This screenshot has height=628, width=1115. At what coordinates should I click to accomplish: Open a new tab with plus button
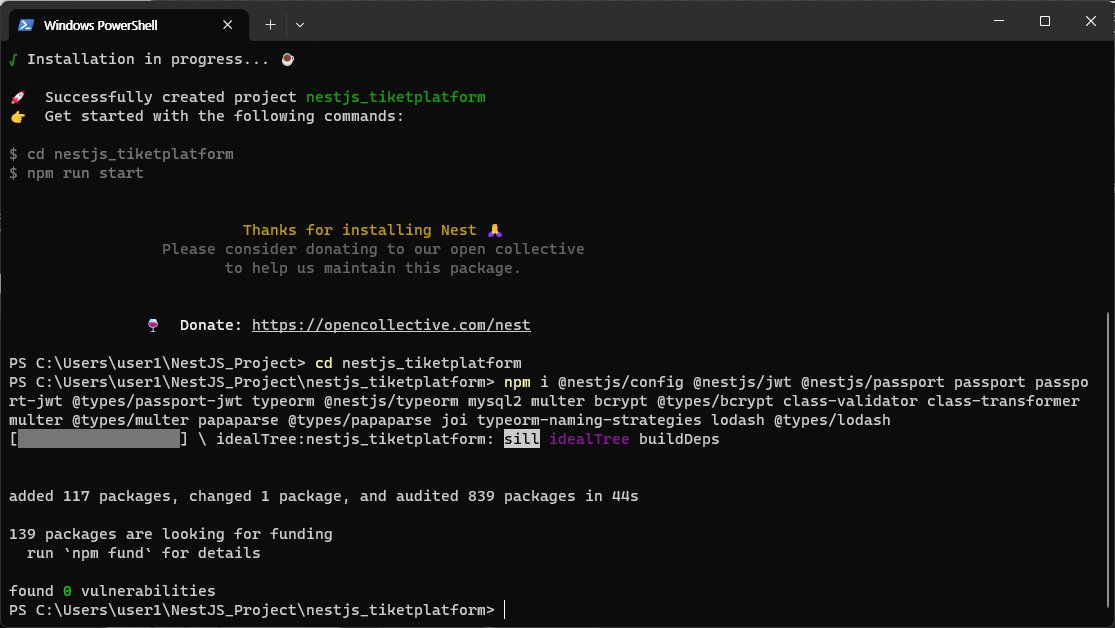click(x=270, y=25)
